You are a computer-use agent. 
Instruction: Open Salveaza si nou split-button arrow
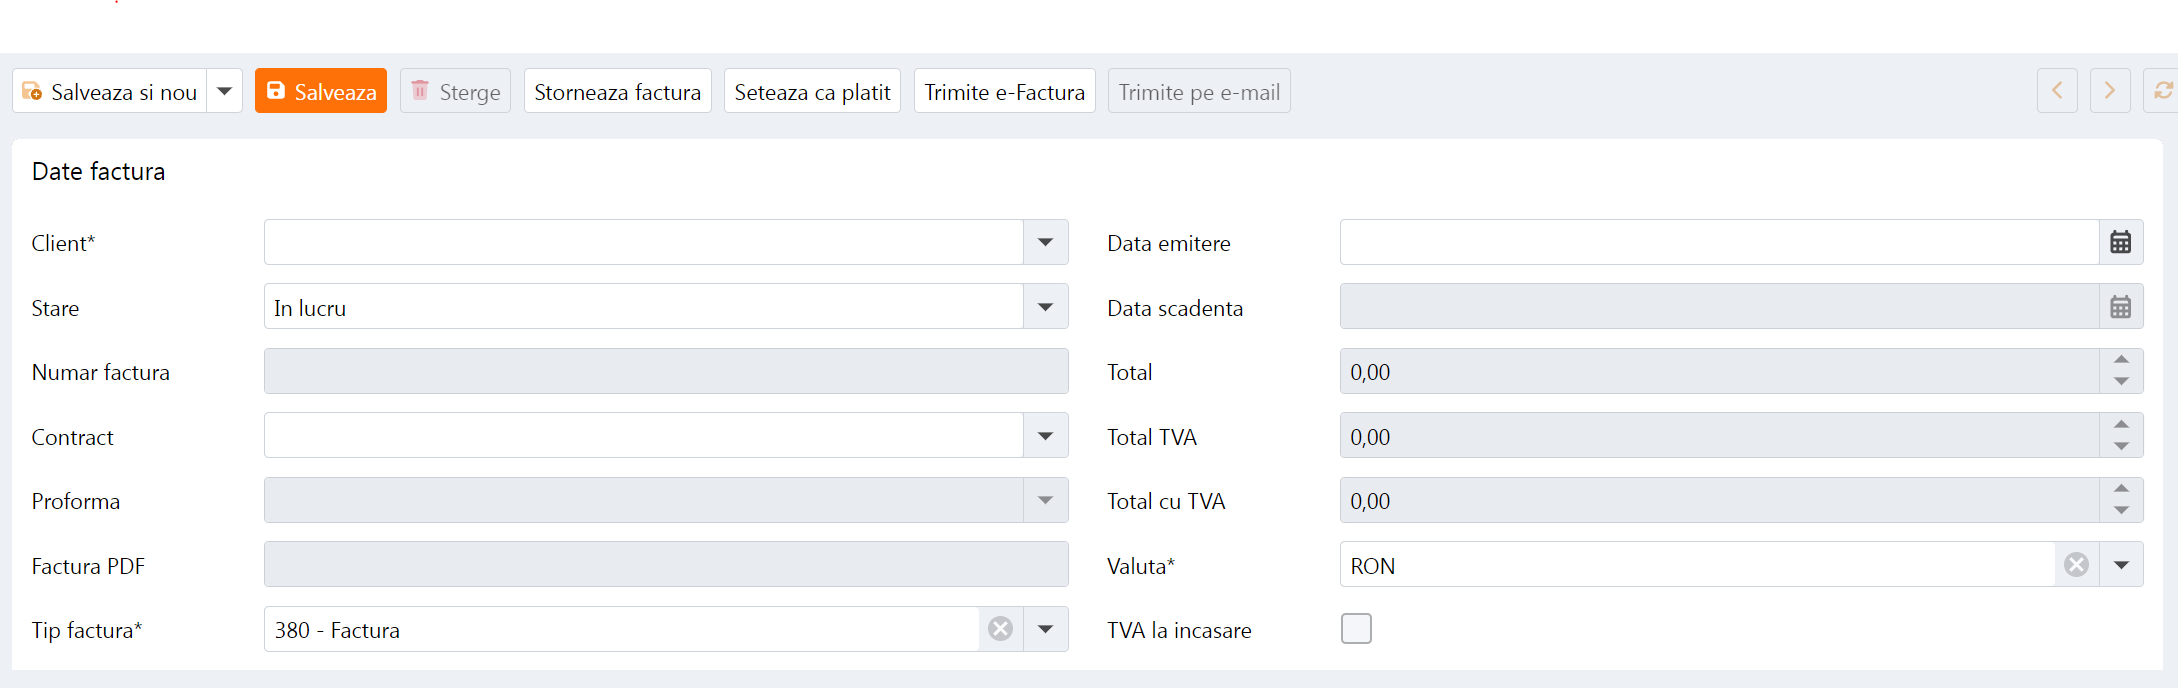point(225,91)
